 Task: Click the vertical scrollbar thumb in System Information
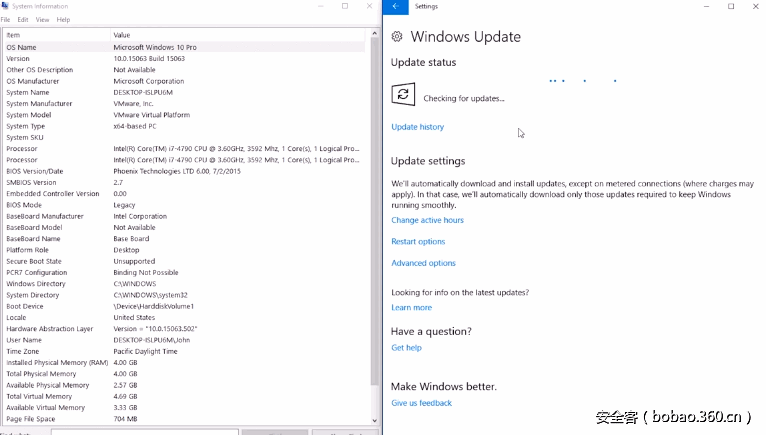point(374,210)
